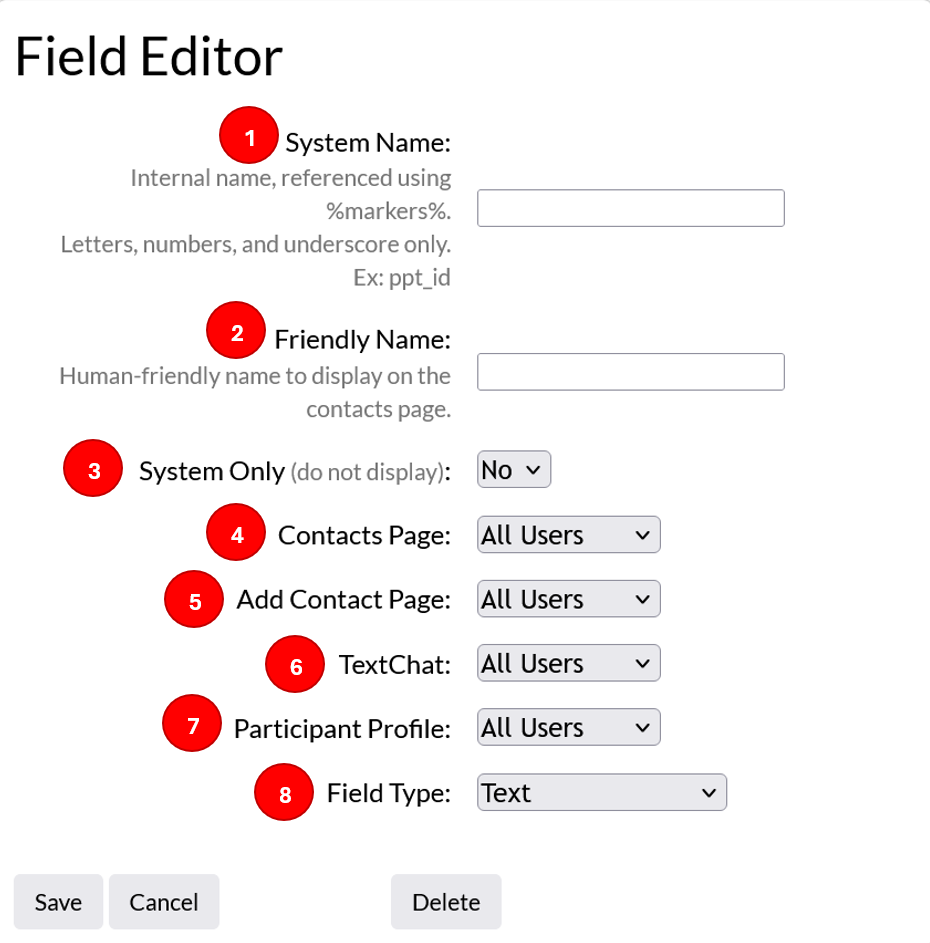This screenshot has width=930, height=943.
Task: Open the System Only No dropdown
Action: [x=514, y=470]
